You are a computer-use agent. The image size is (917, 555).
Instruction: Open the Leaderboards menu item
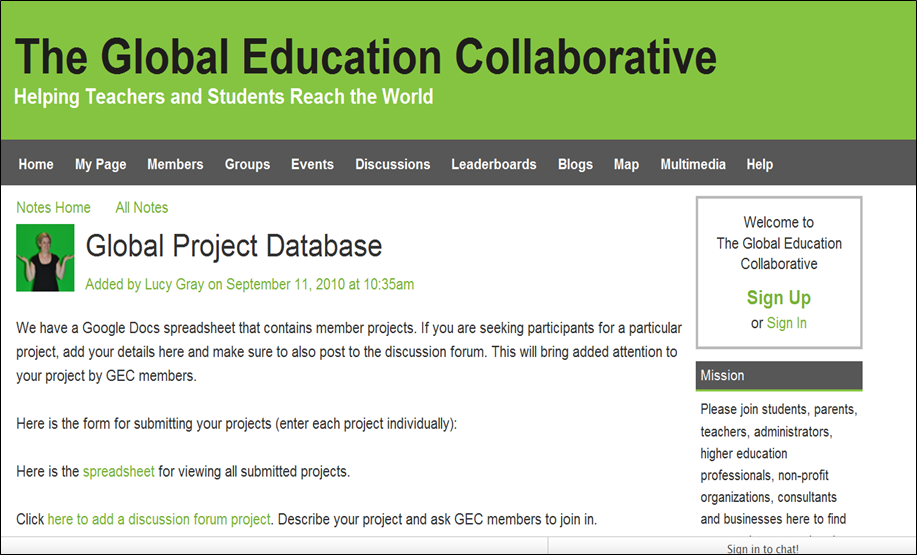point(493,164)
